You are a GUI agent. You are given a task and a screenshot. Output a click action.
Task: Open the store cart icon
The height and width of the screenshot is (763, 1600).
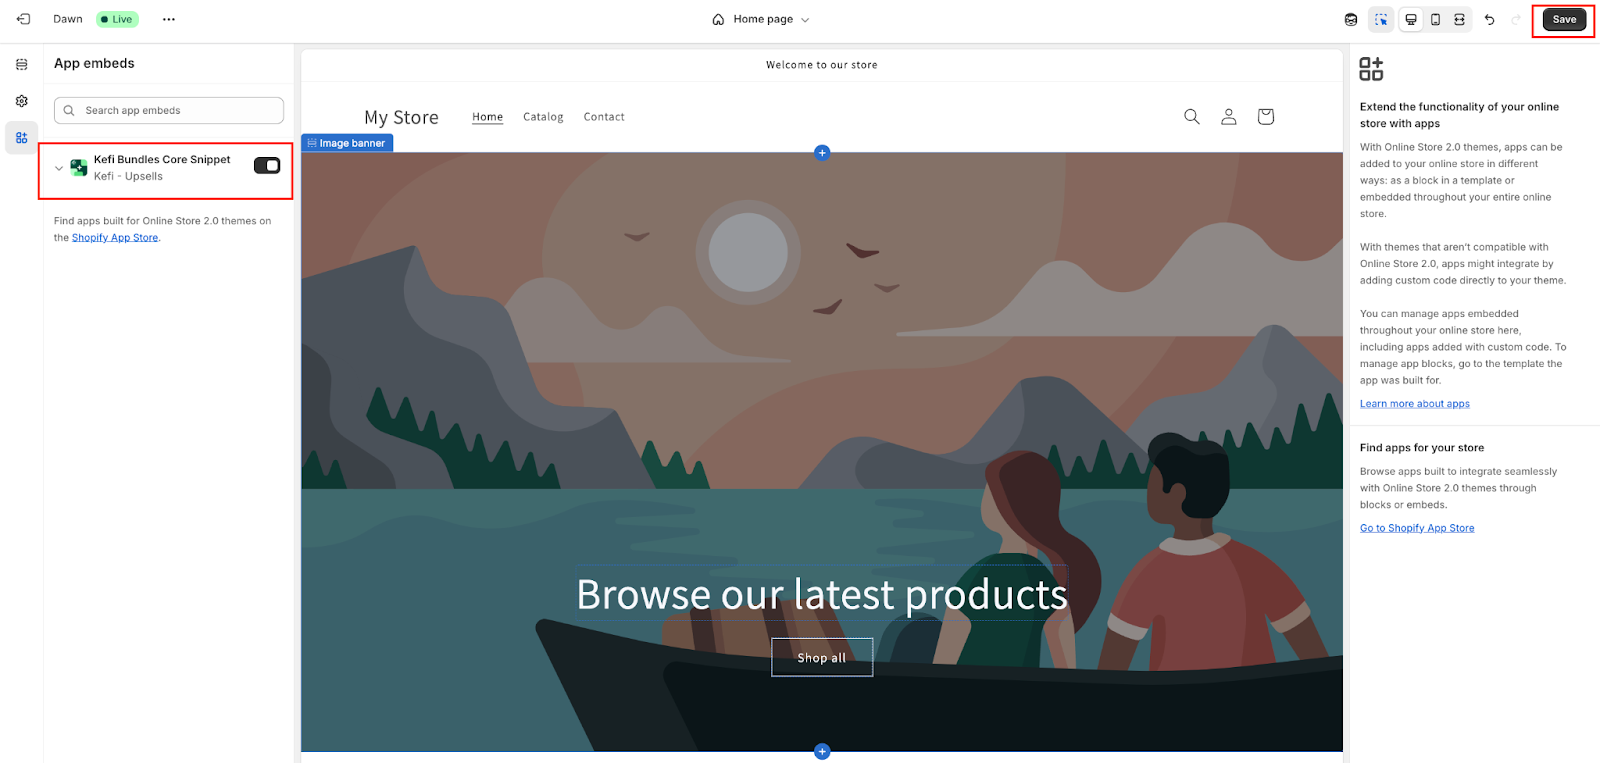1265,117
